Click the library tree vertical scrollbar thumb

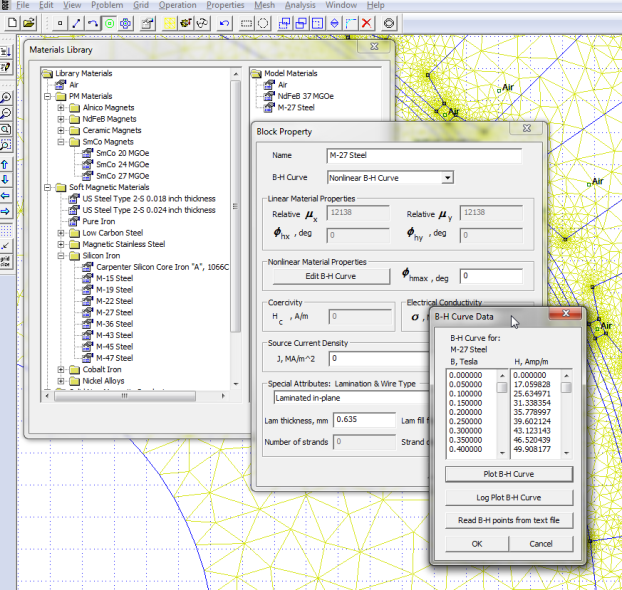tap(236, 206)
